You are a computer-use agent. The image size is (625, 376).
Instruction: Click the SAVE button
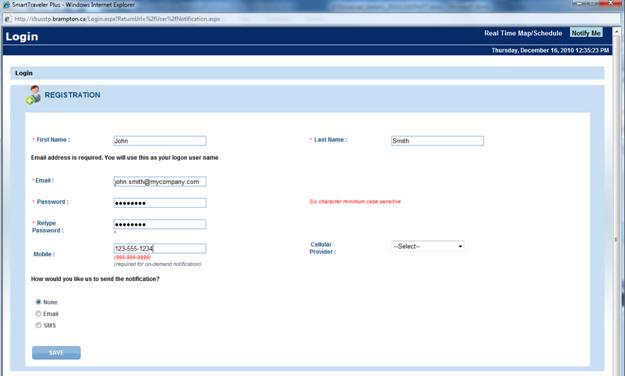tap(56, 352)
